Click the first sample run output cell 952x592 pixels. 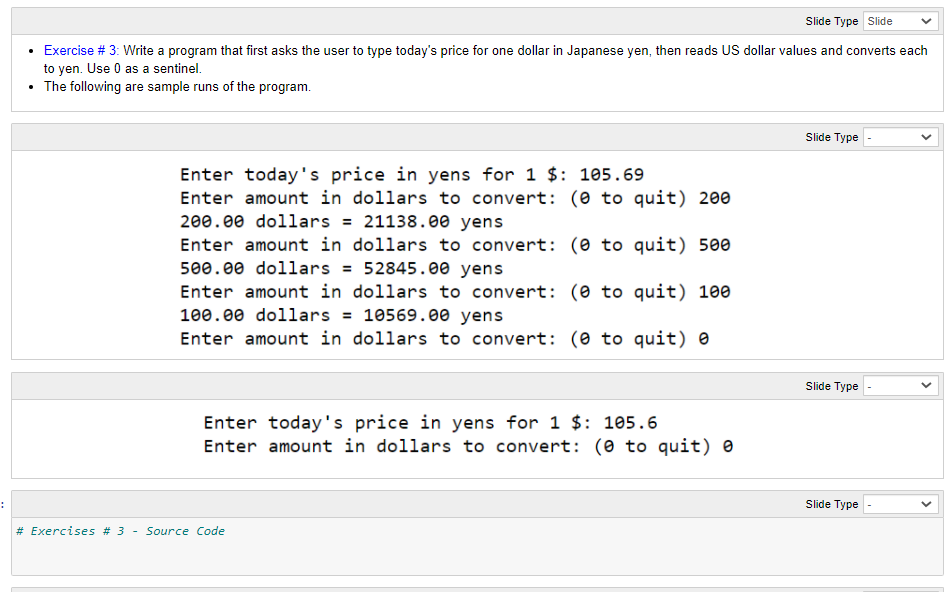click(450, 255)
